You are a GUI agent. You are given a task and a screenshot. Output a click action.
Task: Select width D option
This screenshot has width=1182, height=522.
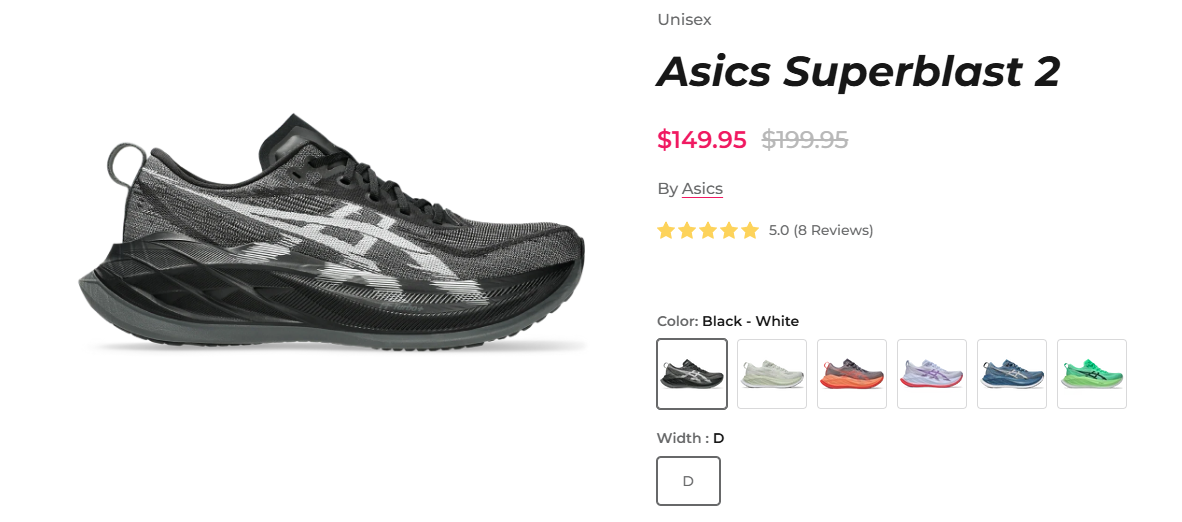688,481
